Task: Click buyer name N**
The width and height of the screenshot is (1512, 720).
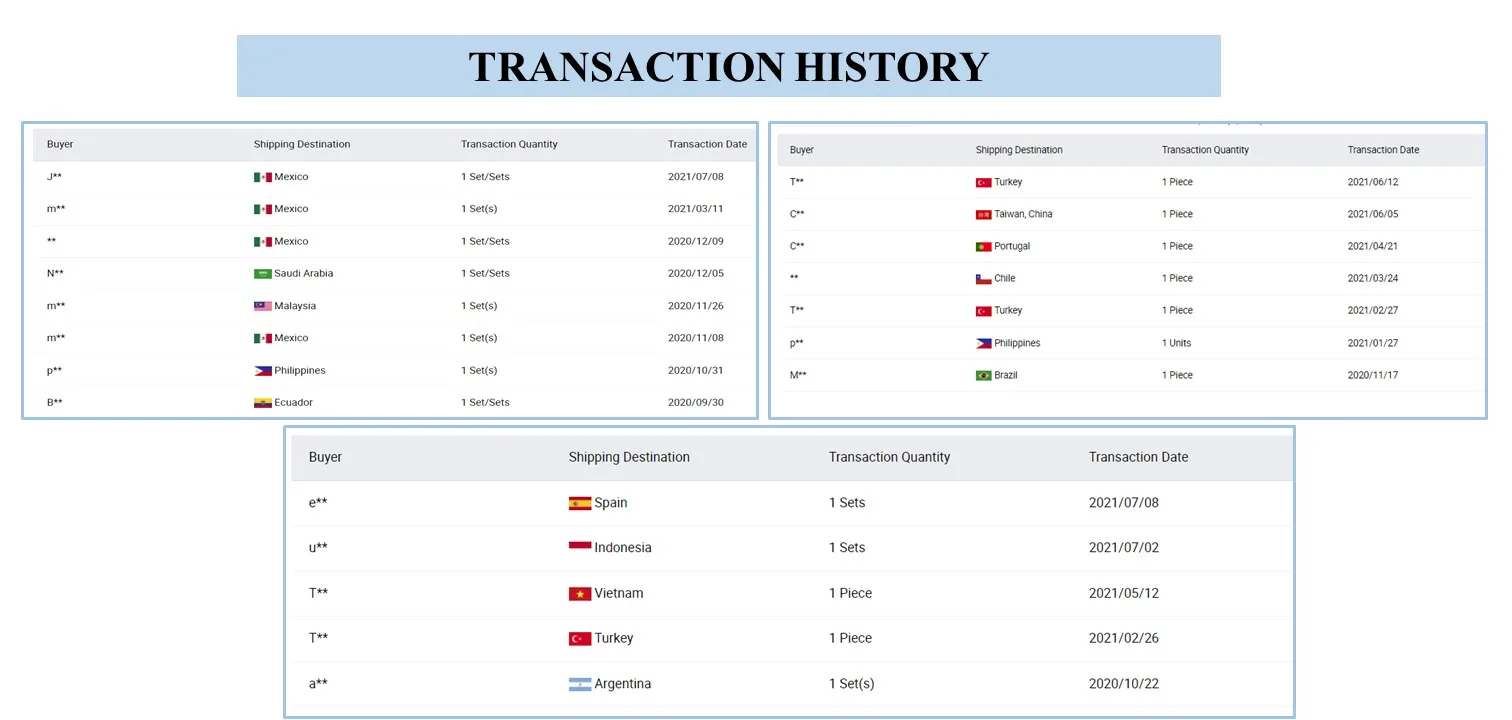Action: (x=56, y=273)
